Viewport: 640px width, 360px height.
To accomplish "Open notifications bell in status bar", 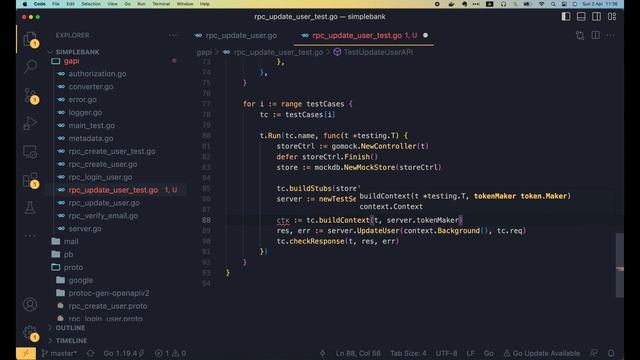I will click(x=611, y=353).
